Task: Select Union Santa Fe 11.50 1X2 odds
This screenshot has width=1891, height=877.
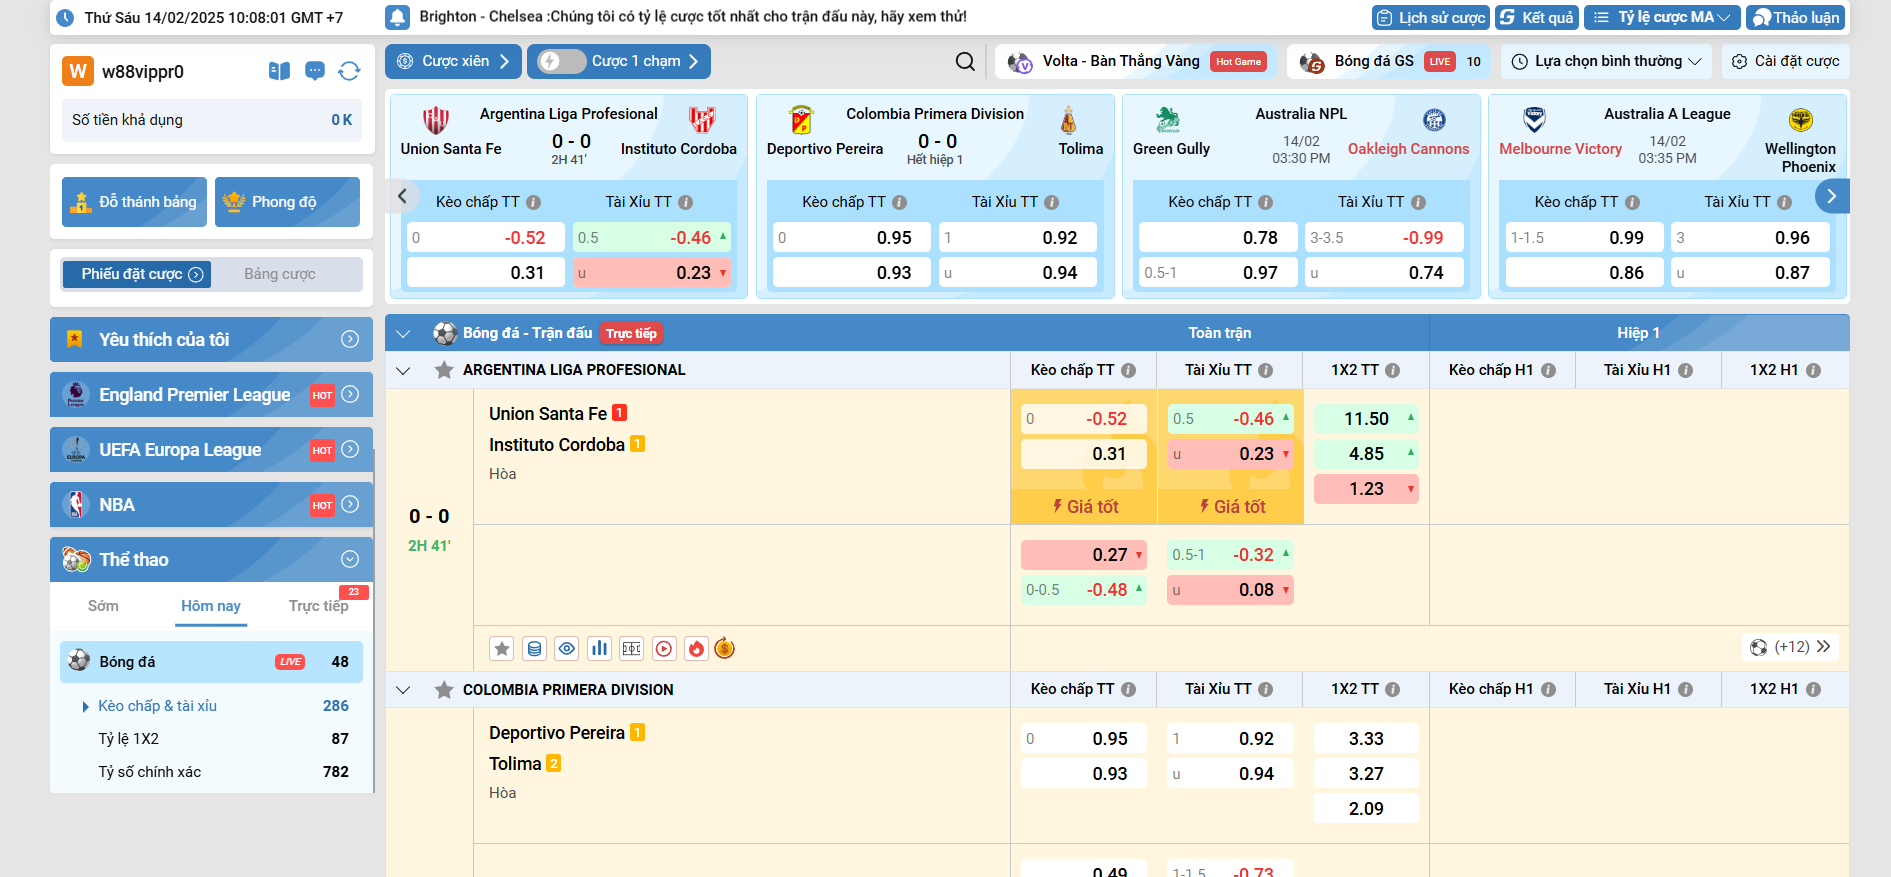Action: click(1366, 419)
